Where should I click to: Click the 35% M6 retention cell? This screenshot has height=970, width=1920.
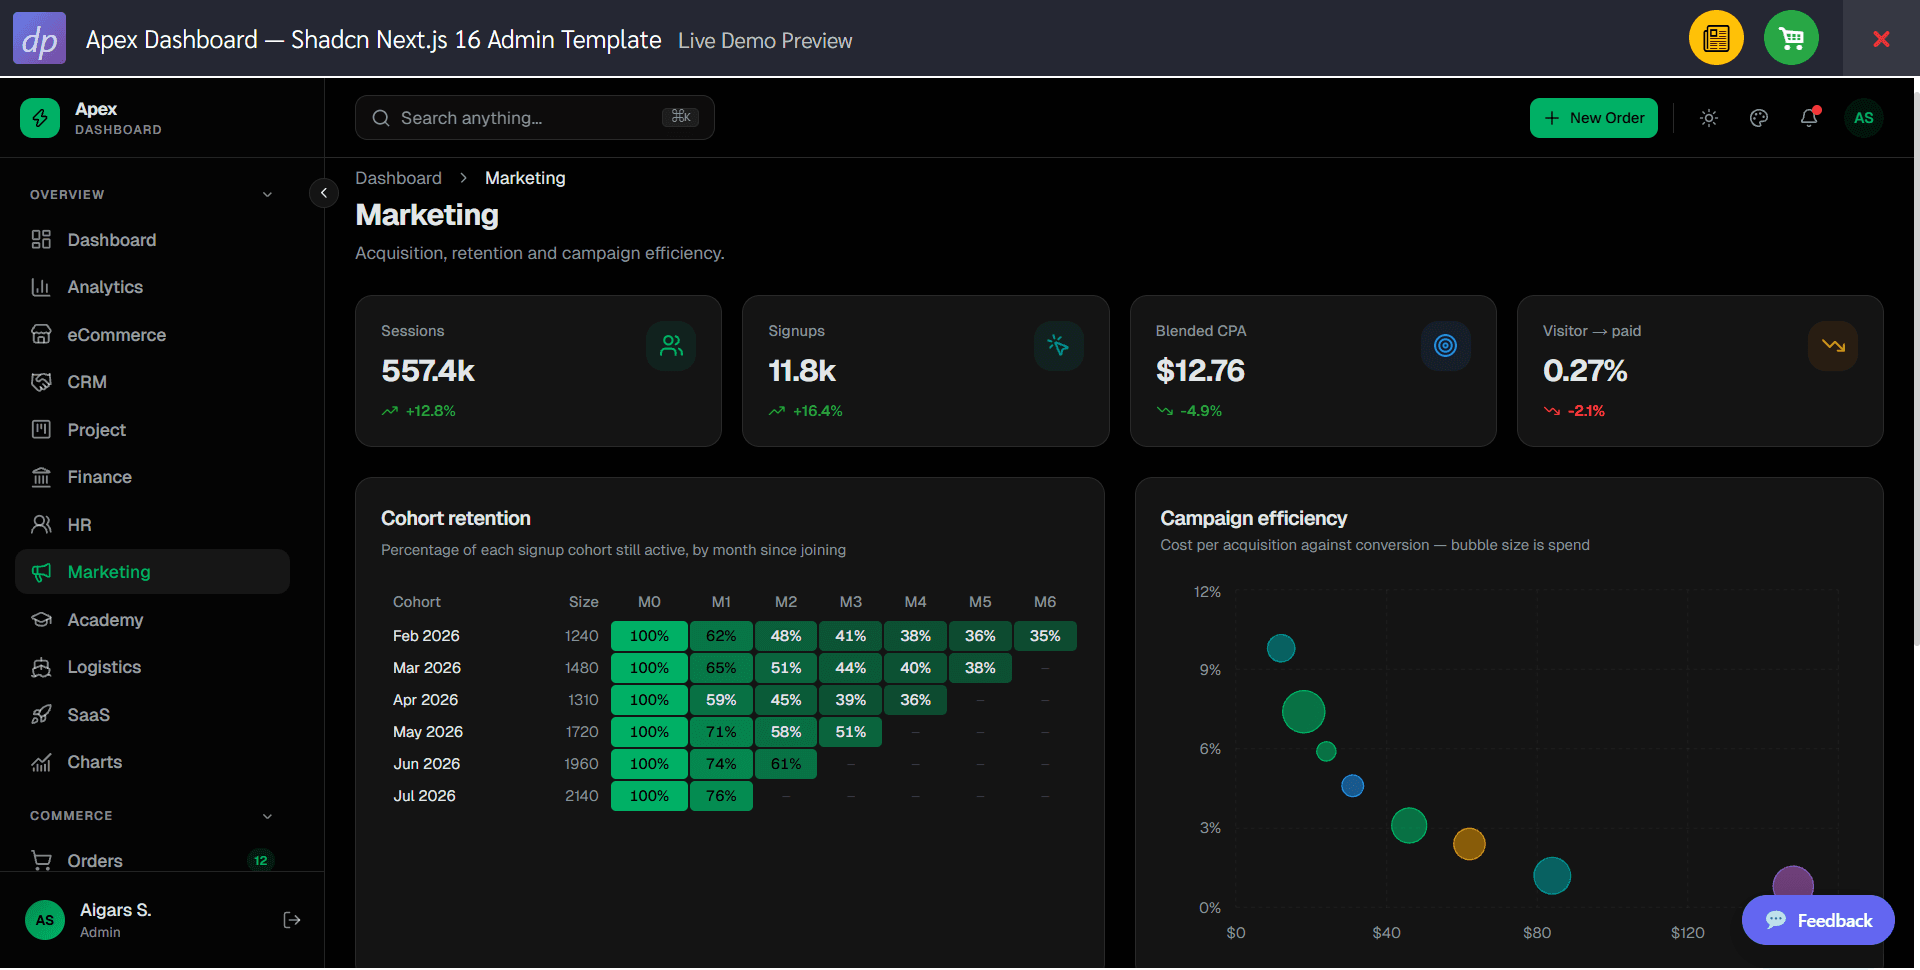(1045, 636)
